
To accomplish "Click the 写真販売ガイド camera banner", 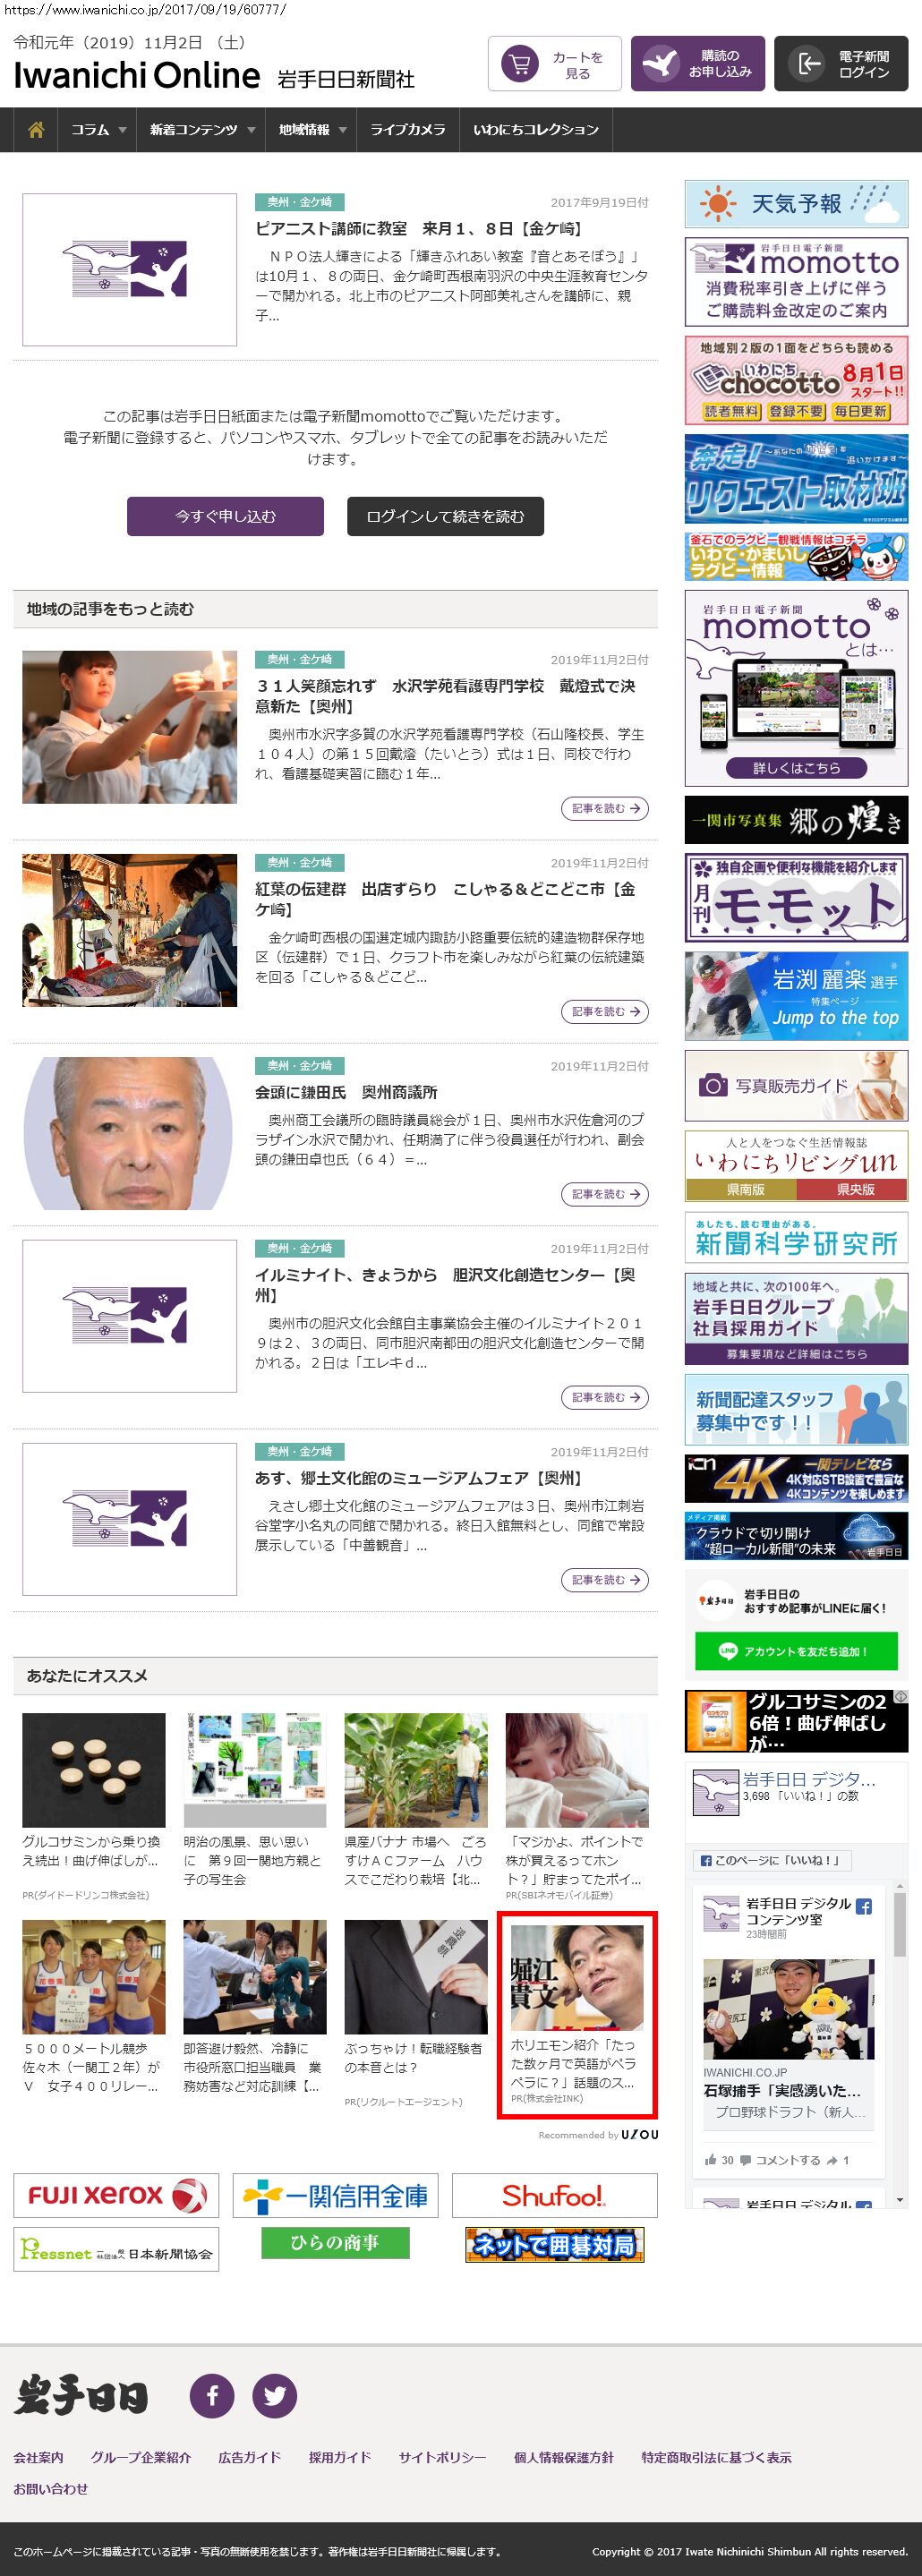I will (796, 1085).
